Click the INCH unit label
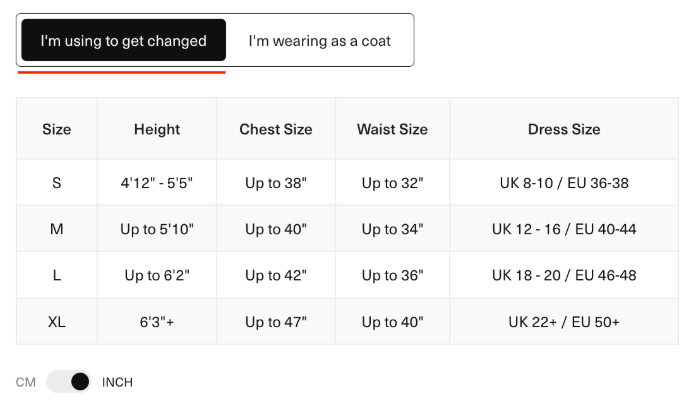The height and width of the screenshot is (400, 695). click(x=117, y=382)
